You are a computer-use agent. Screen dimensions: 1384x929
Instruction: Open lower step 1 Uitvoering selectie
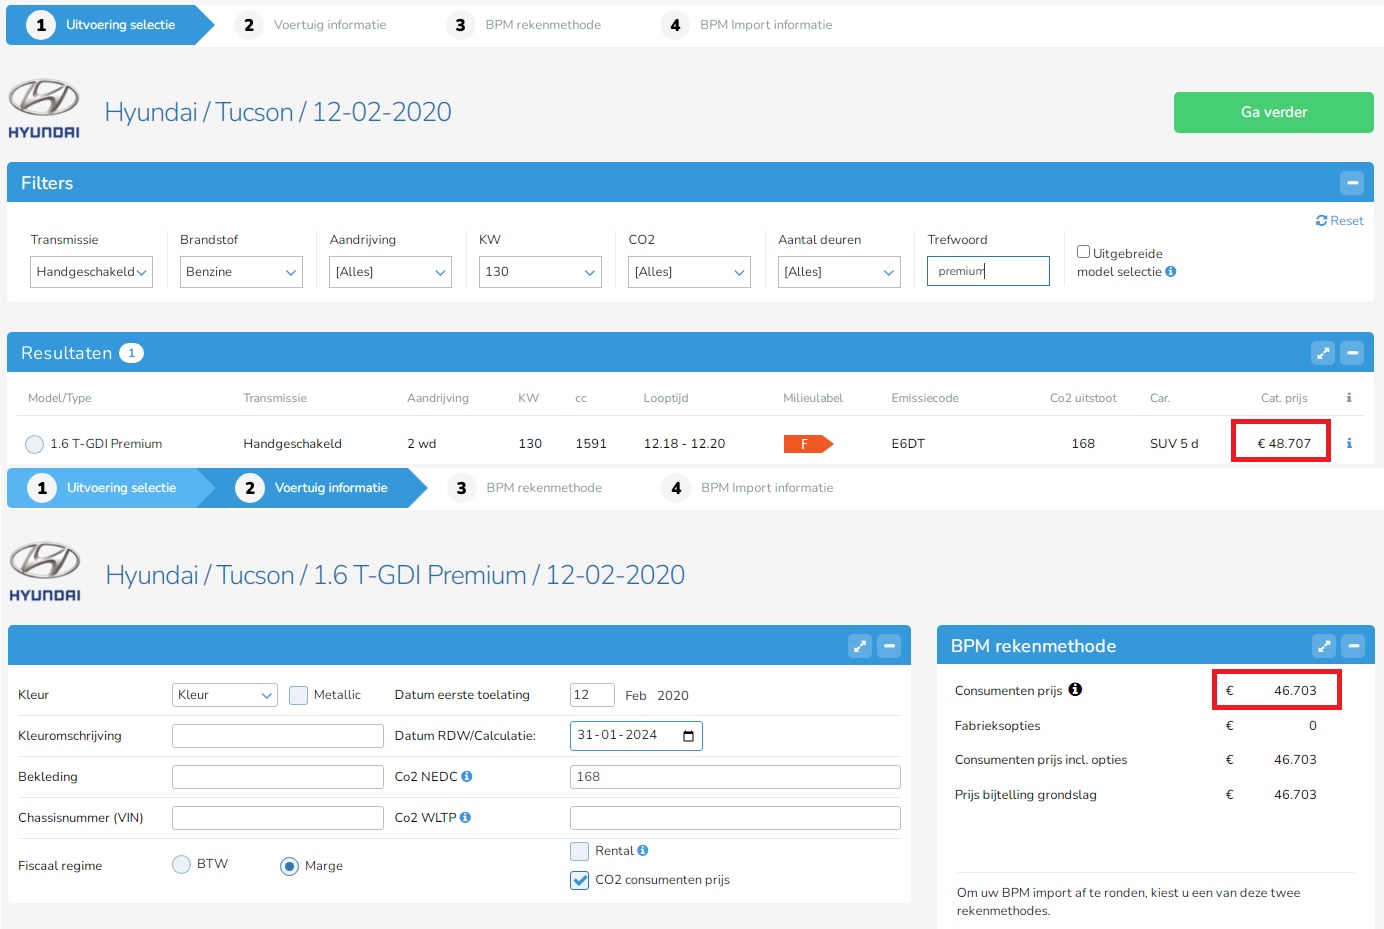(108, 488)
